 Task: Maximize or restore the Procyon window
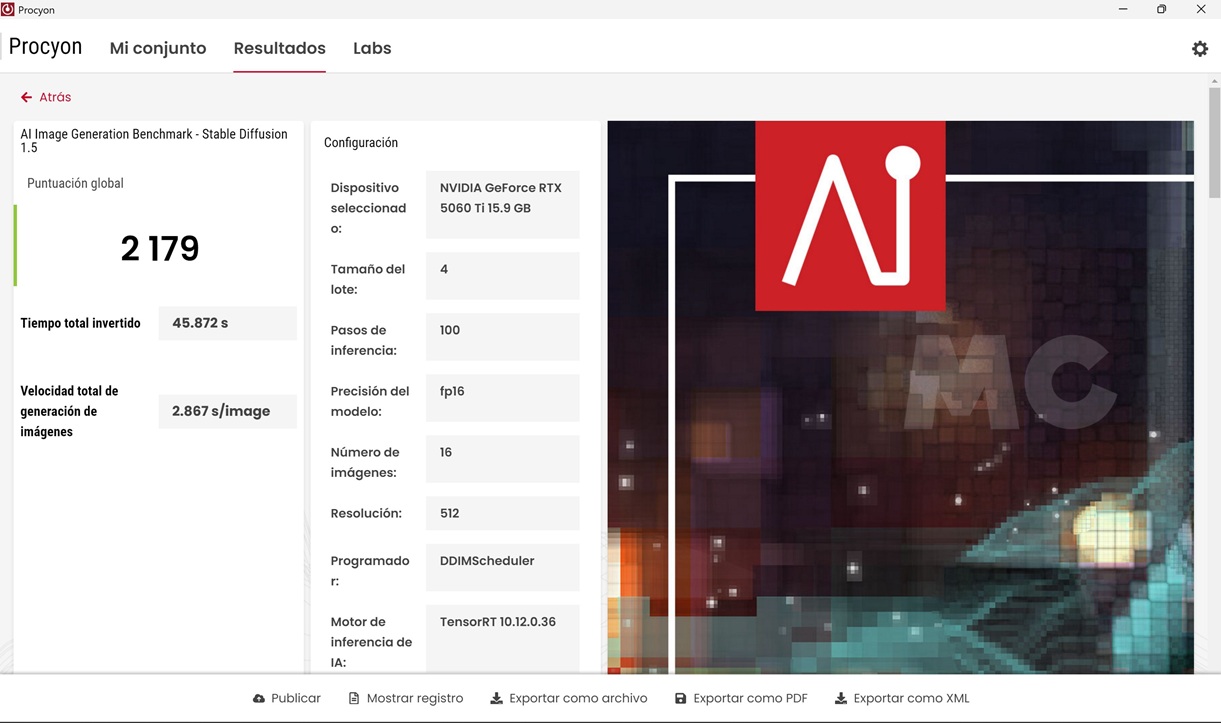[x=1161, y=9]
